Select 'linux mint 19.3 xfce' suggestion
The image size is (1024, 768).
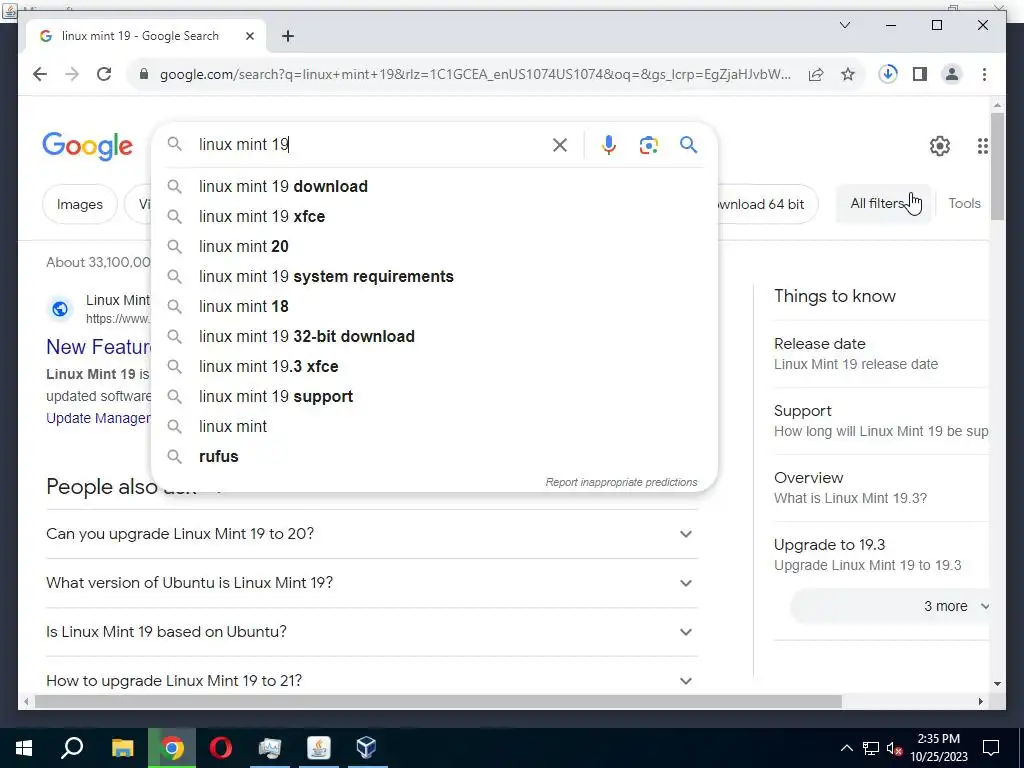[434, 367]
